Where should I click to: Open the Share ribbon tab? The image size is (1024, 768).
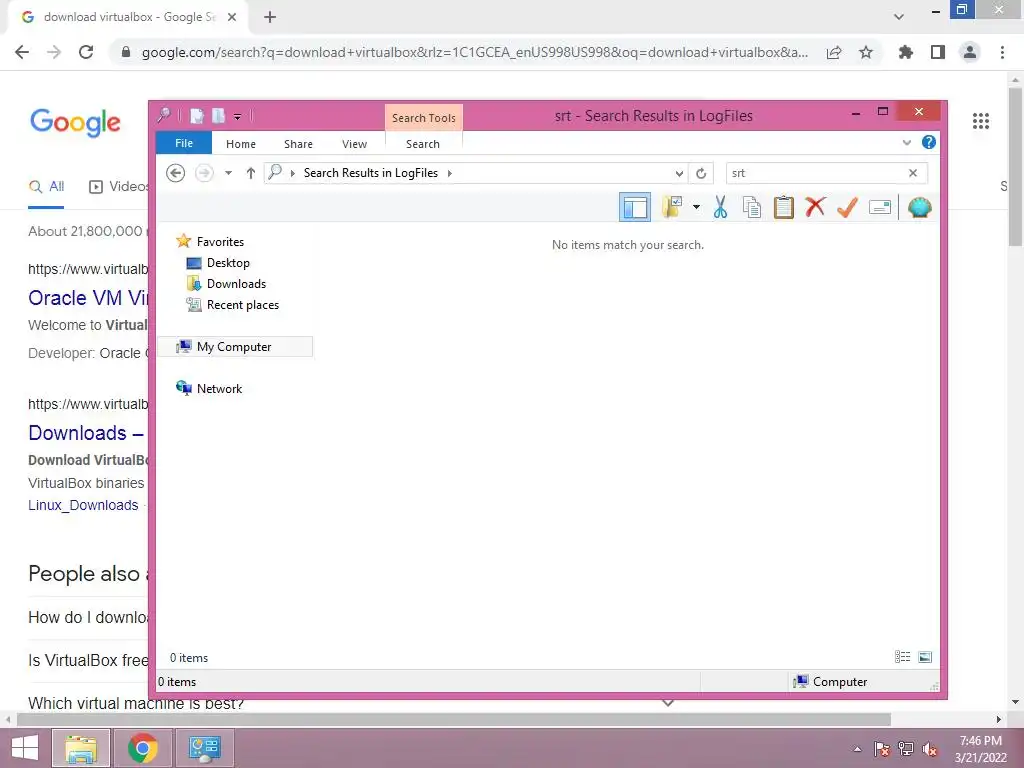tap(298, 144)
